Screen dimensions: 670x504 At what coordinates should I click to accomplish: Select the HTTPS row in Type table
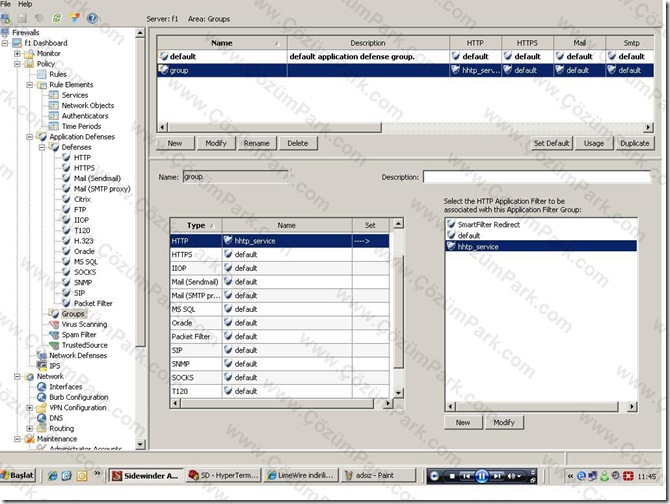(x=279, y=255)
